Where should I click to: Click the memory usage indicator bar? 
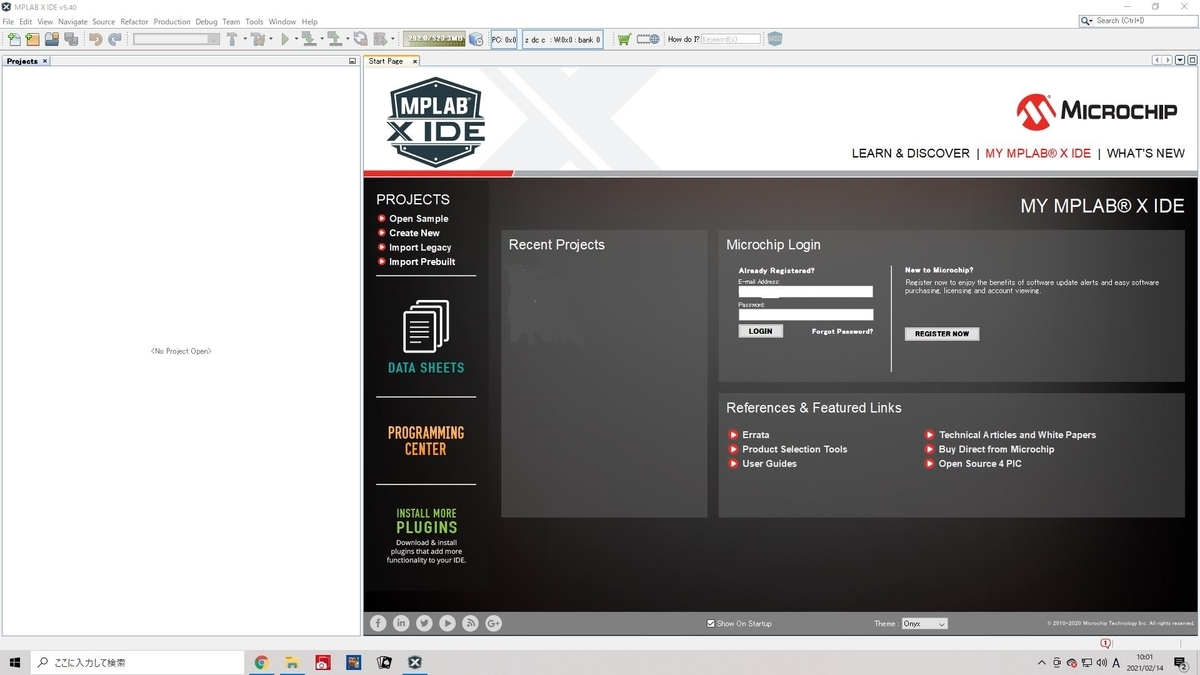click(x=435, y=39)
